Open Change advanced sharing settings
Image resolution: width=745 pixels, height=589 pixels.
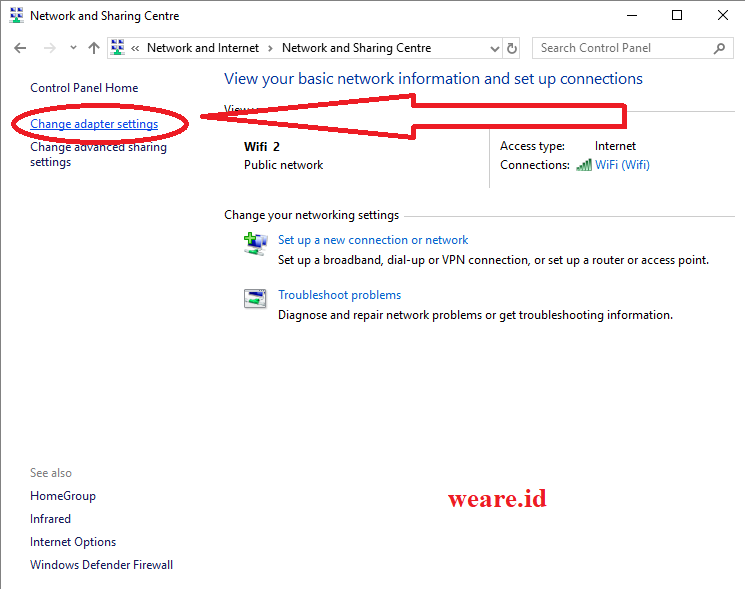[98, 154]
